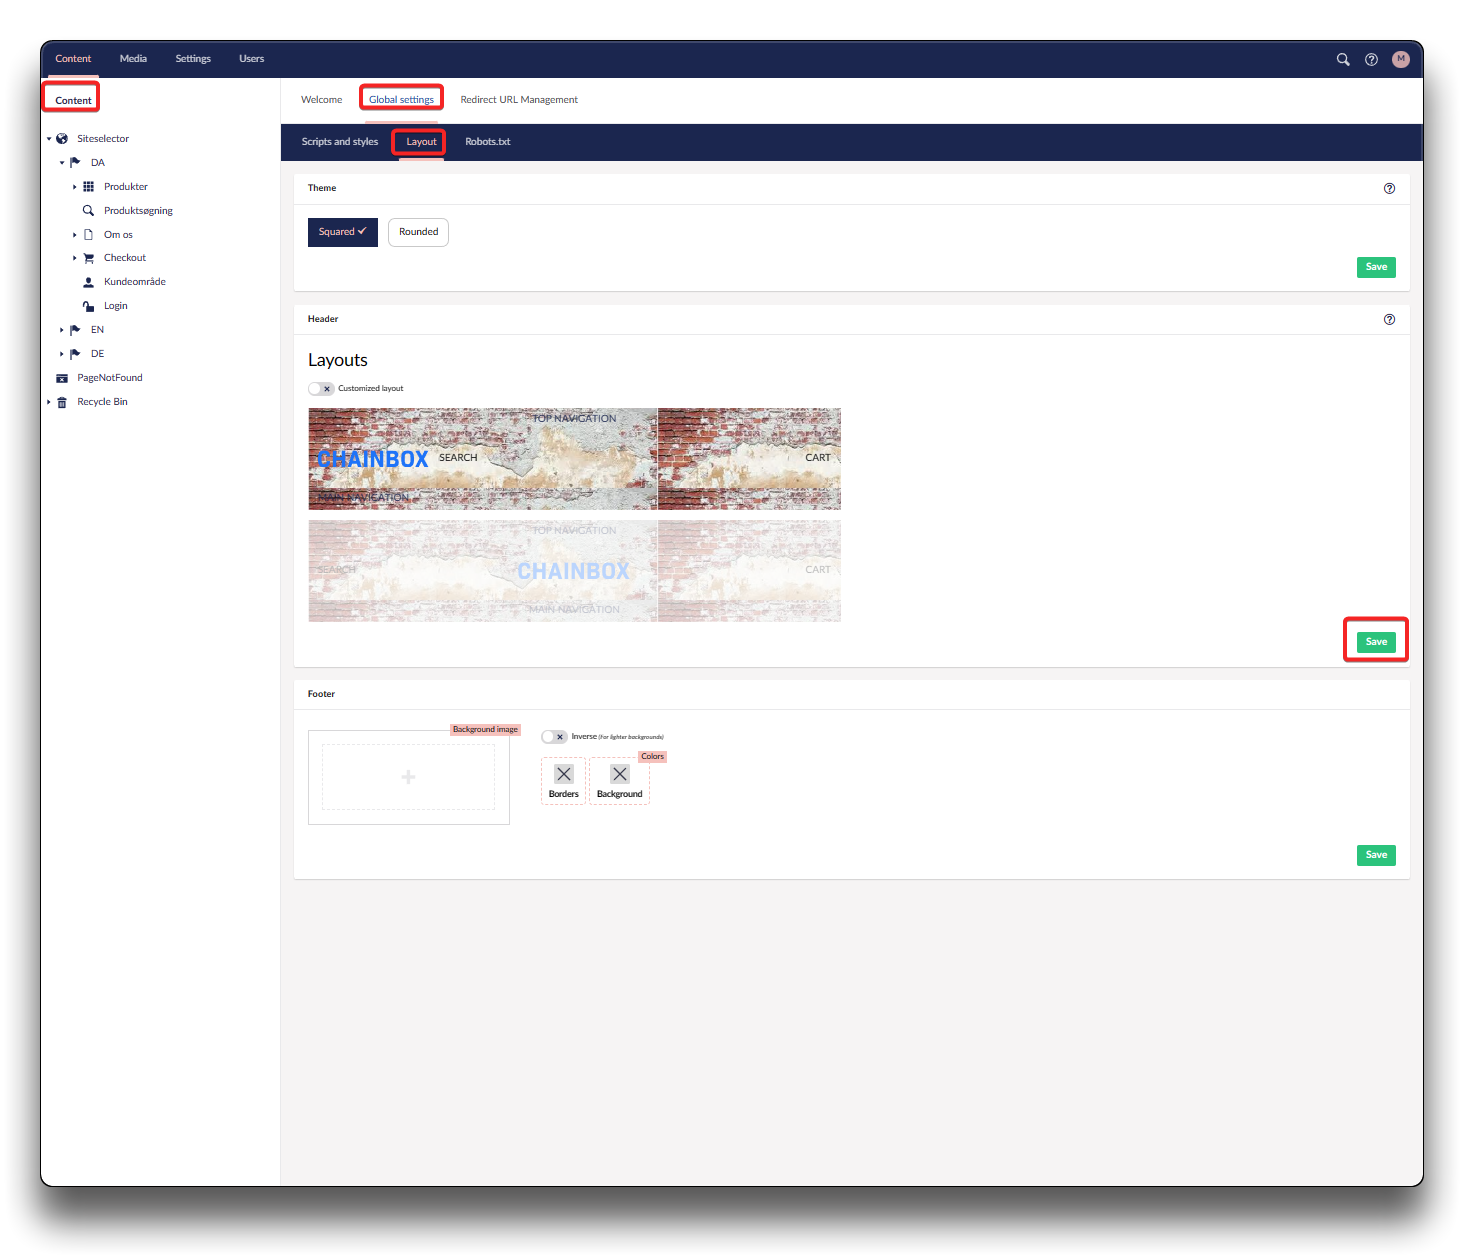Viewport: 1464px width, 1259px height.
Task: Click the search magnifier icon in top bar
Action: tap(1343, 59)
